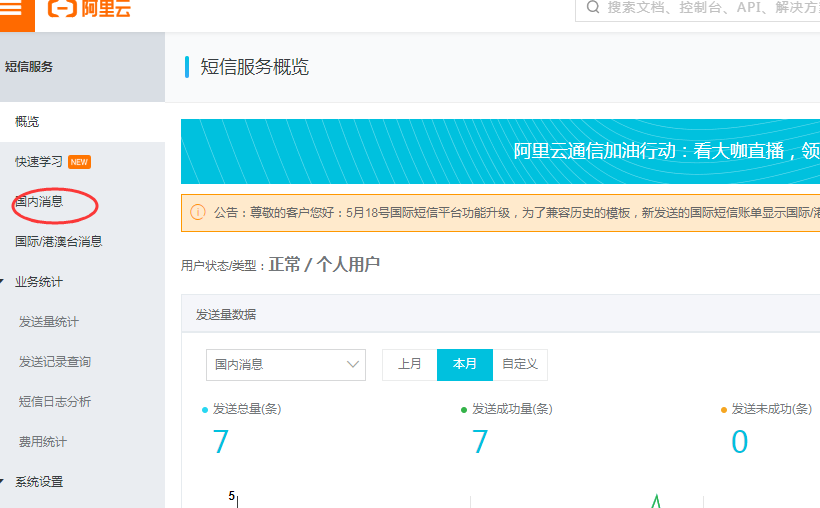Viewport: 820px width, 508px height.
Task: Click the announcement info icon
Action: click(x=198, y=212)
